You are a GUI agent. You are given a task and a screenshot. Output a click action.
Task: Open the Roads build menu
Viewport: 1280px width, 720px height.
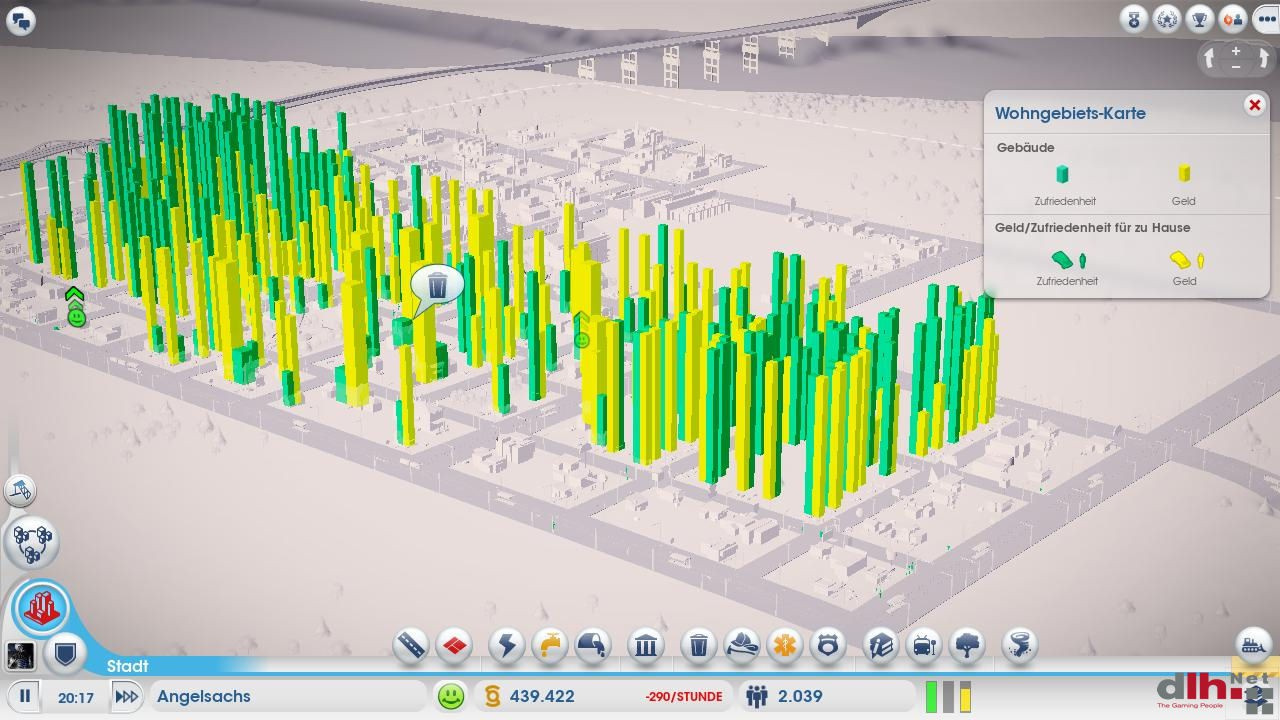[411, 645]
